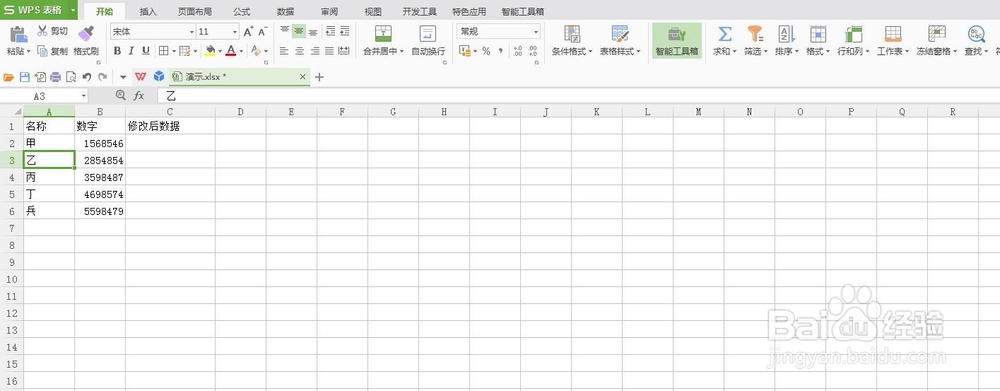Open the Name Box dropdown arrow (A3)
This screenshot has height=391, width=1000.
[84, 96]
